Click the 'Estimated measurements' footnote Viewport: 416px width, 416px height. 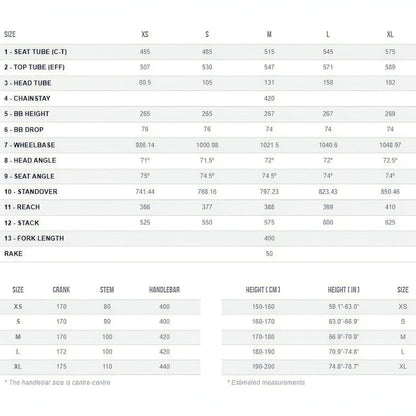[266, 382]
